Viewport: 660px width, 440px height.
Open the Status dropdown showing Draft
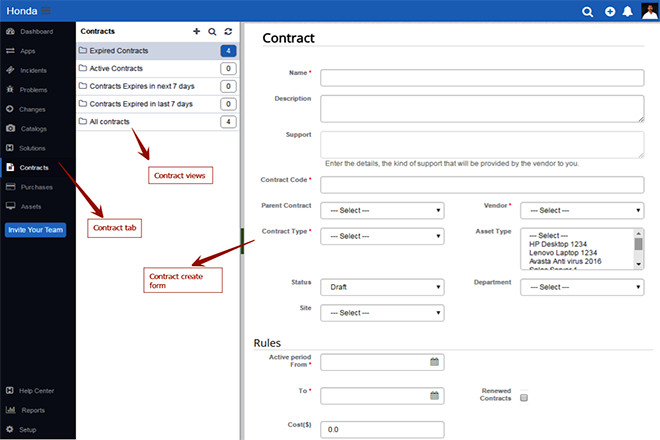click(382, 287)
